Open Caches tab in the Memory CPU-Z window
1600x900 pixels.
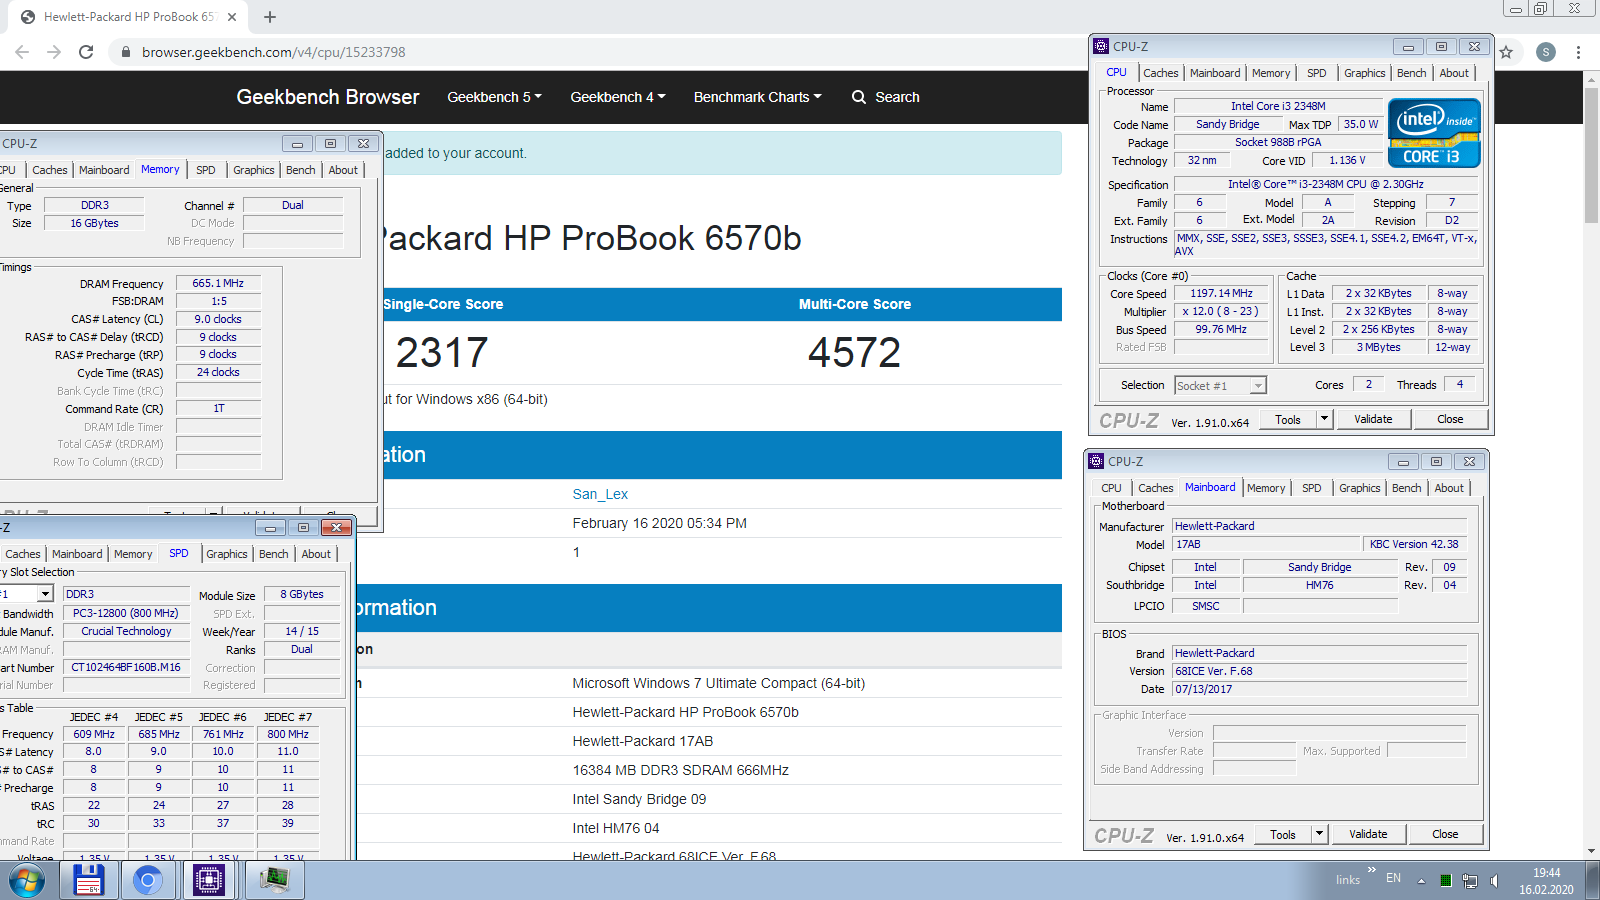[50, 170]
